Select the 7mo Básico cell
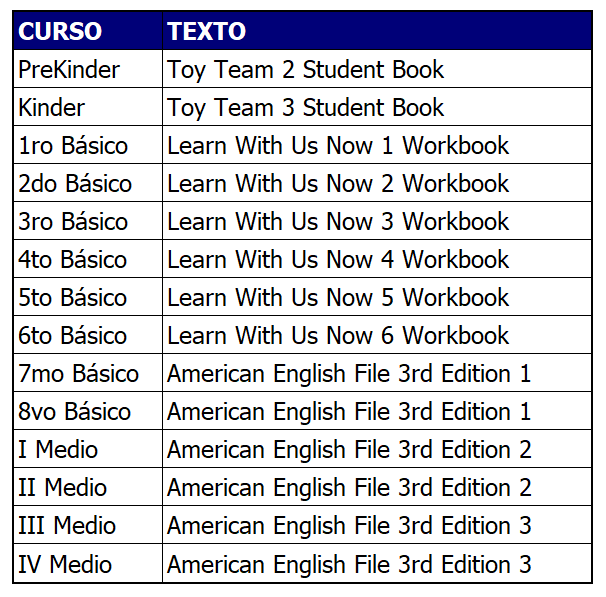The width and height of the screenshot is (606, 597). [78, 374]
